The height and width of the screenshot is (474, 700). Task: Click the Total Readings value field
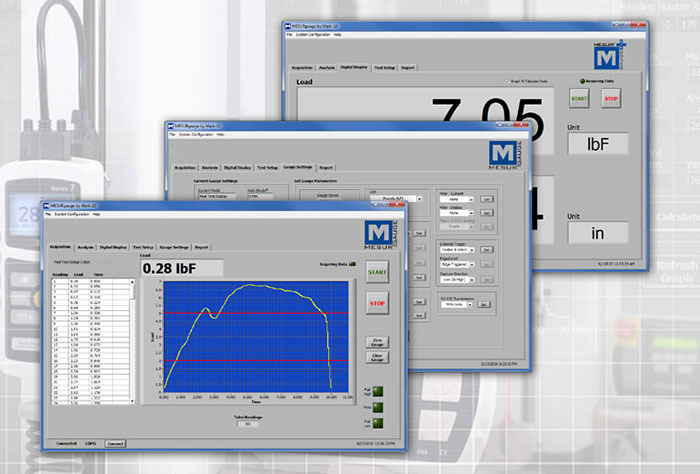coord(248,424)
